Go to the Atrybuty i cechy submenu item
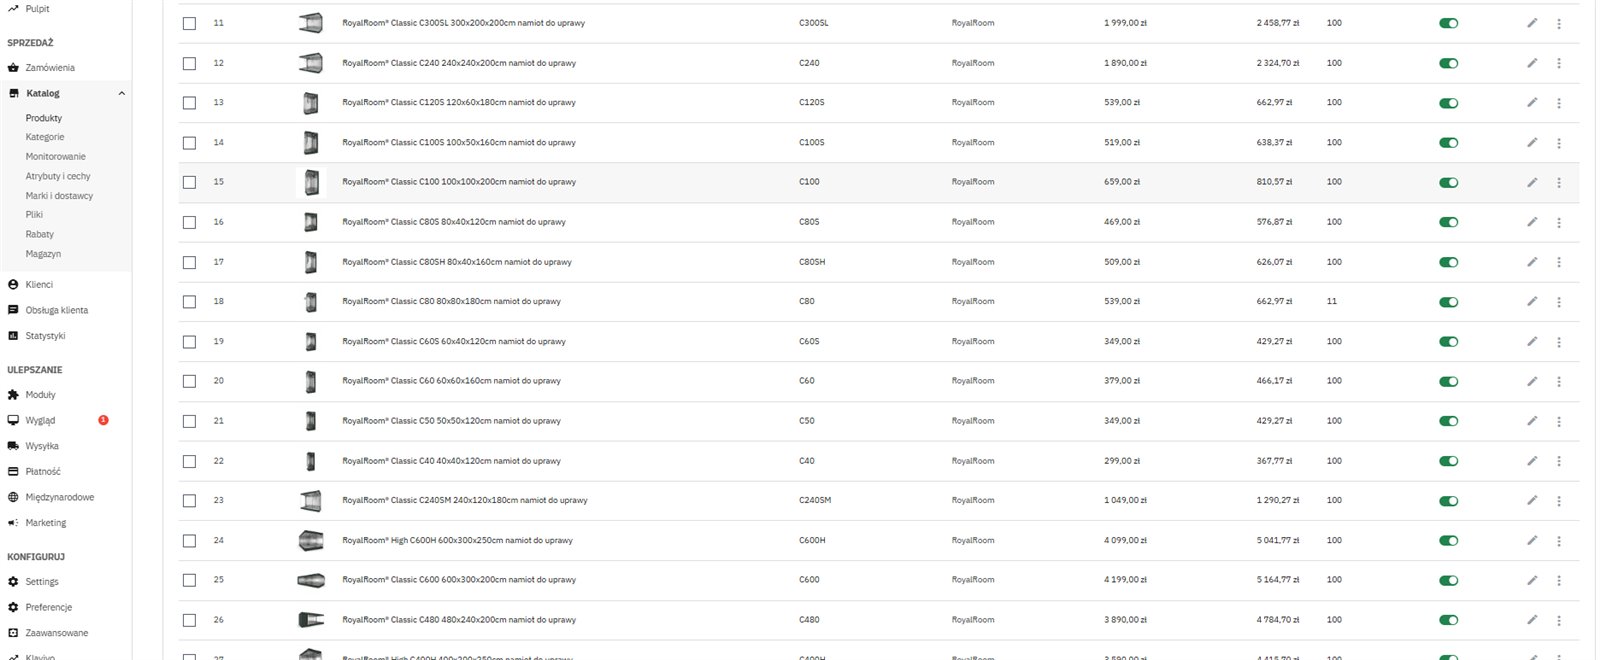The image size is (1600, 660). click(58, 176)
